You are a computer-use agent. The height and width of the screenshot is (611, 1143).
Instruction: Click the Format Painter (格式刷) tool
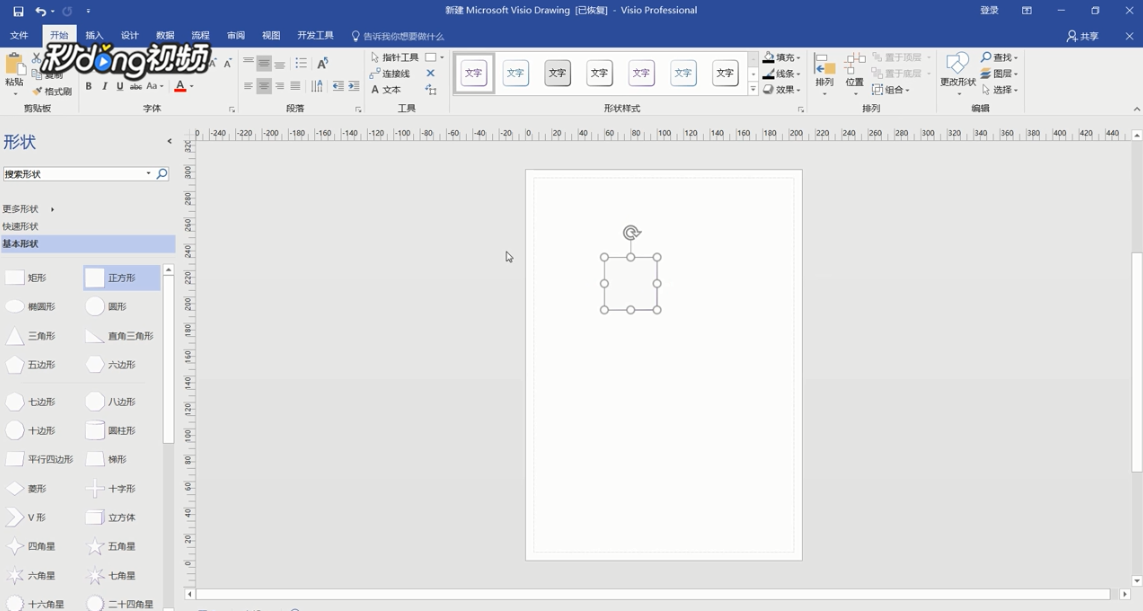coord(52,91)
